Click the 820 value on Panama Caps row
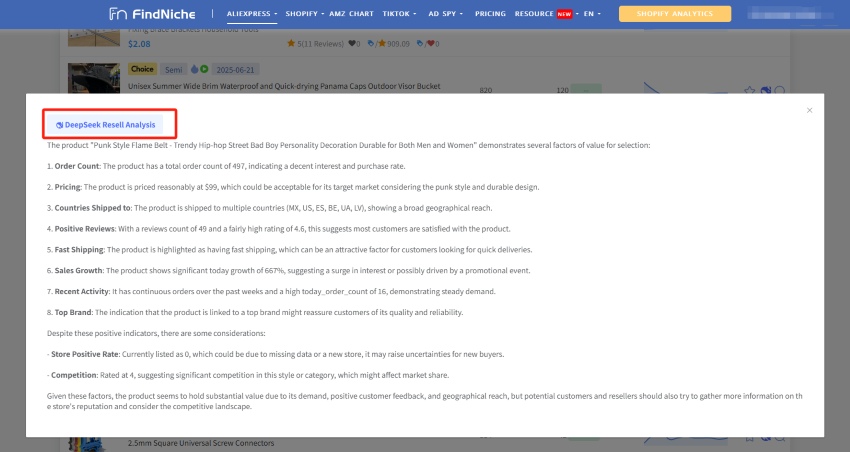This screenshot has height=452, width=850. pos(486,90)
